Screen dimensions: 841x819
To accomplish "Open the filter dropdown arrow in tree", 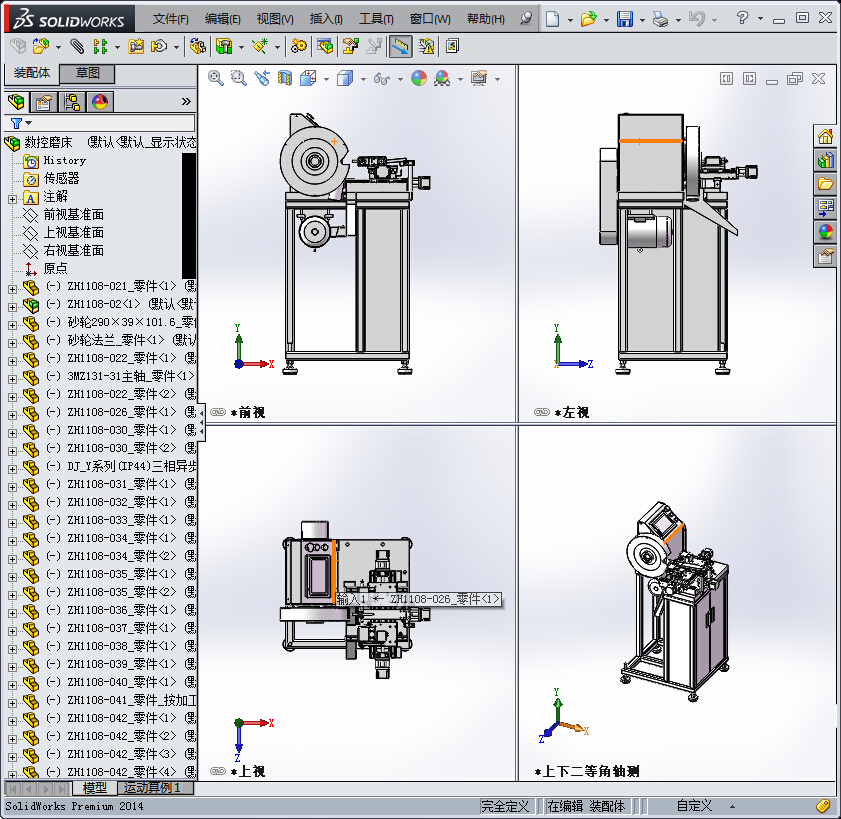I will pos(28,123).
